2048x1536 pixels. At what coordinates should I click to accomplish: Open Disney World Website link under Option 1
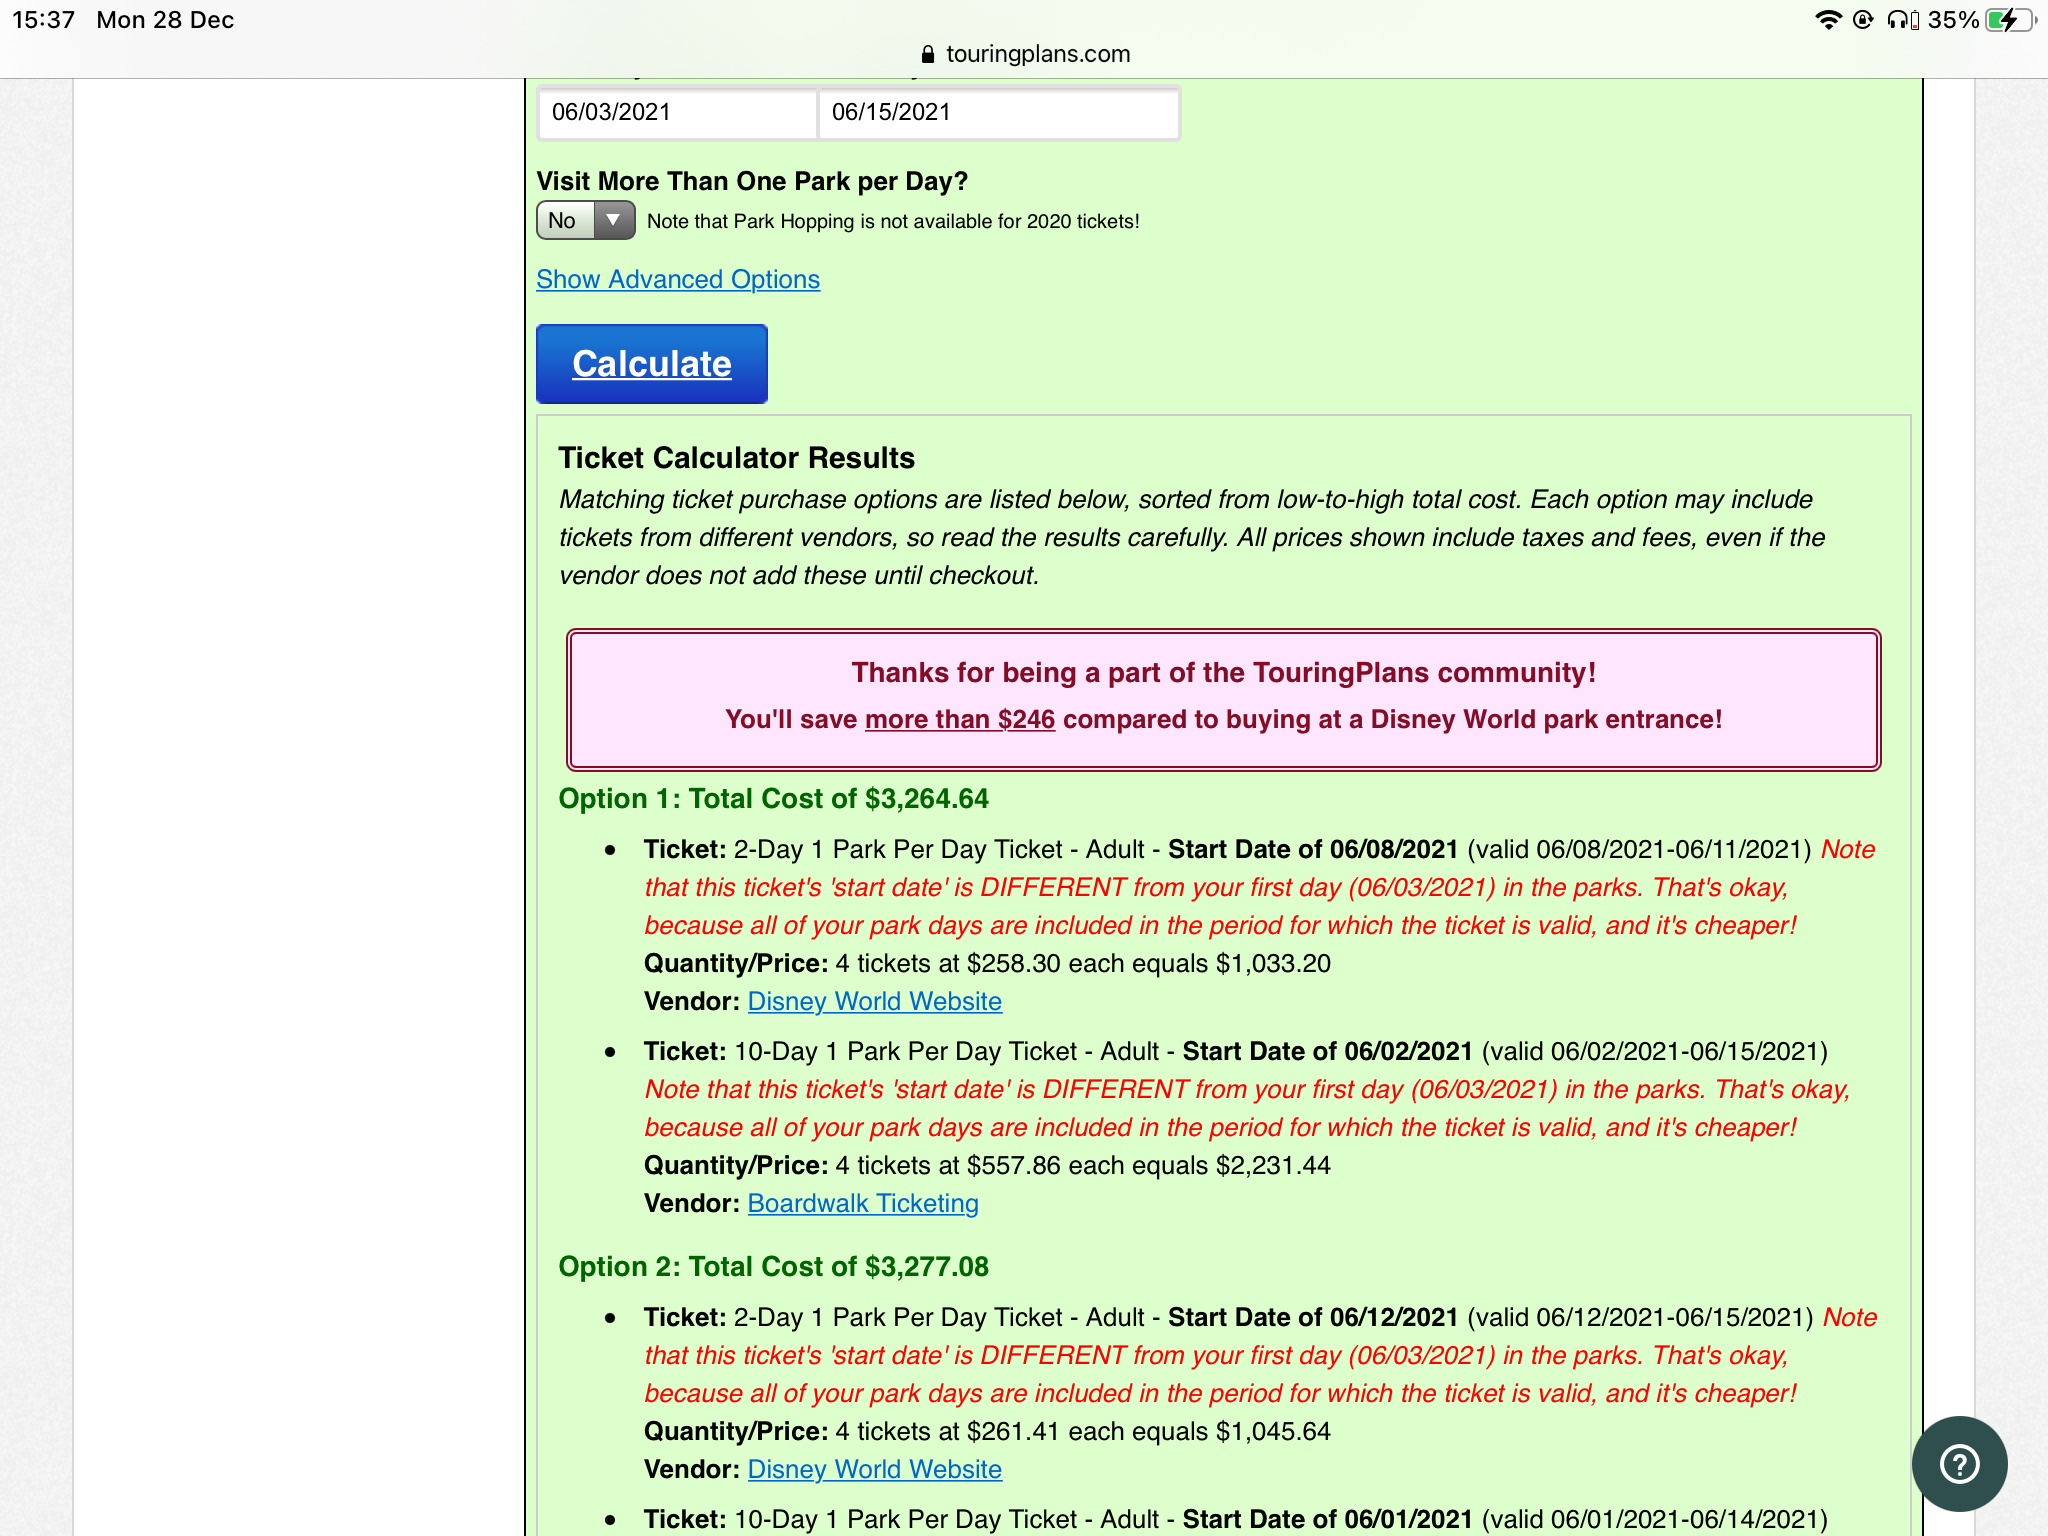coord(874,1001)
